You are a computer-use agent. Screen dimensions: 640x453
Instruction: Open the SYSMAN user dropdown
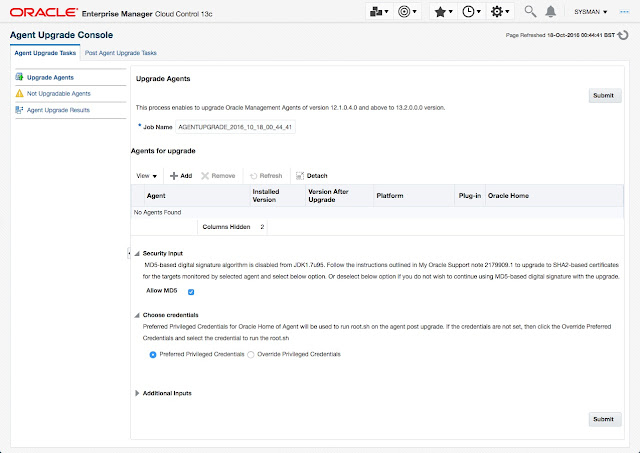[591, 12]
